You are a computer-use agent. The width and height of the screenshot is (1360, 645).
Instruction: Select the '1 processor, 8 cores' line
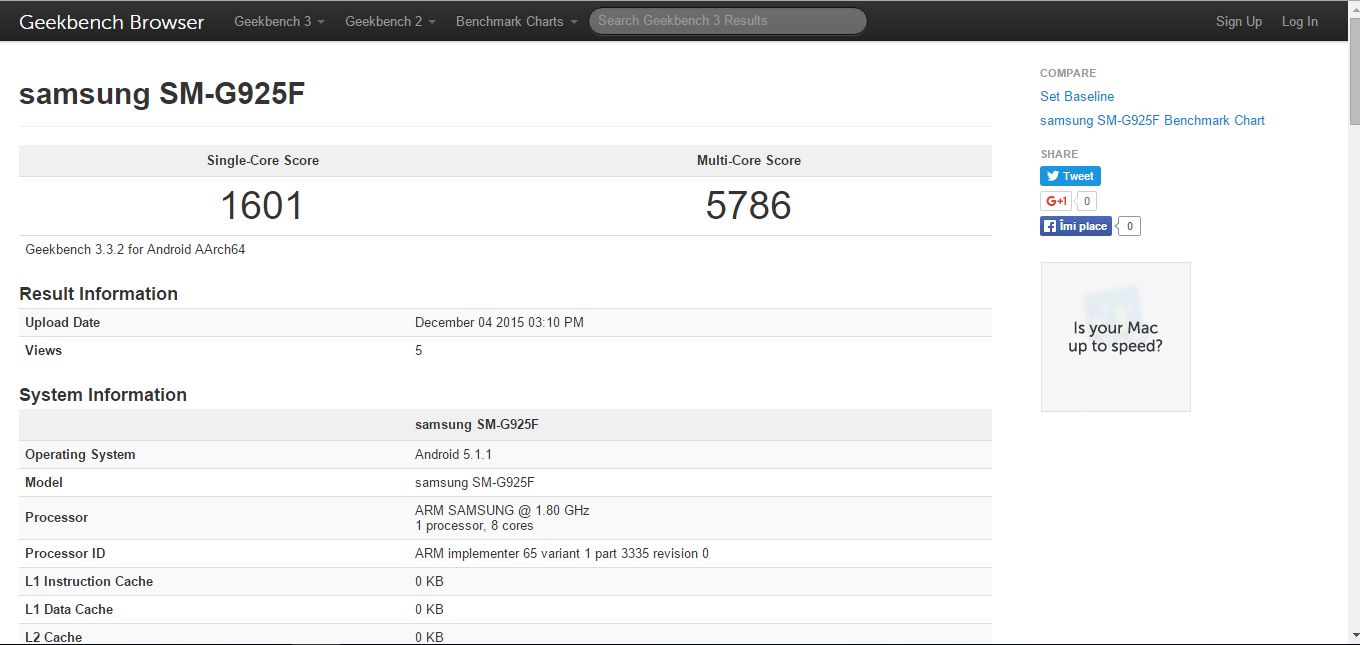[x=474, y=526]
